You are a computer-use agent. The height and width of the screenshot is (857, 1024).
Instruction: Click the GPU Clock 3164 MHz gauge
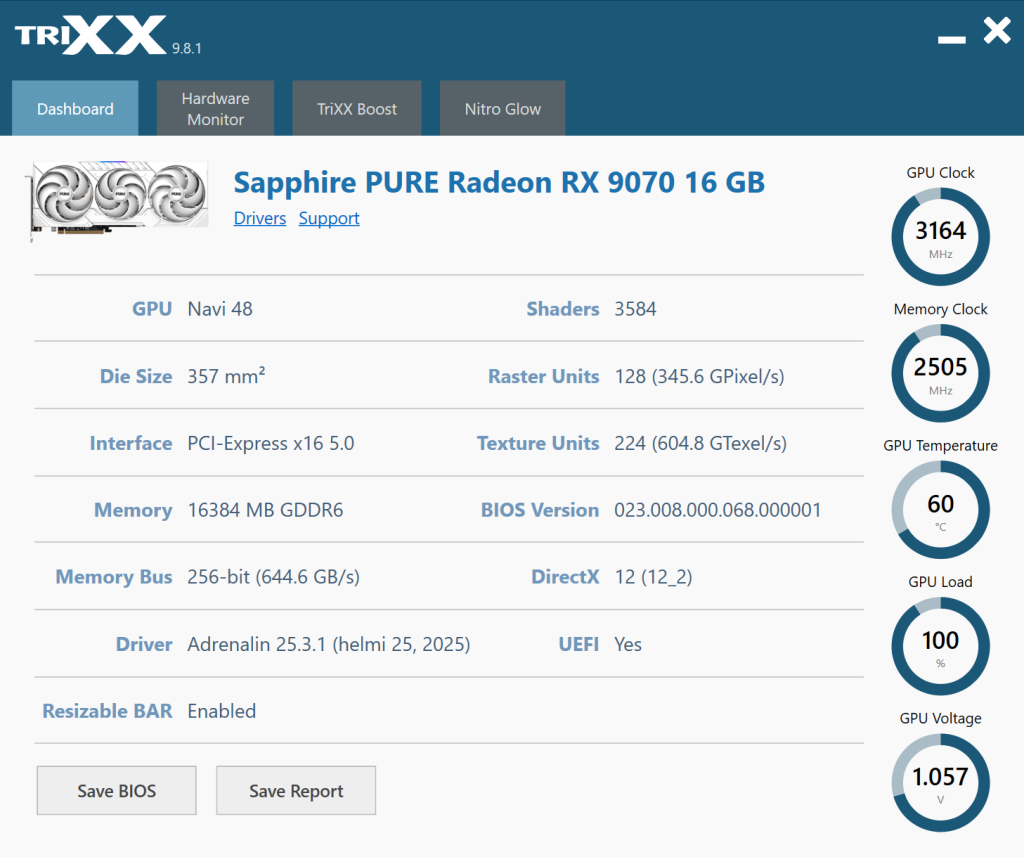click(x=940, y=236)
